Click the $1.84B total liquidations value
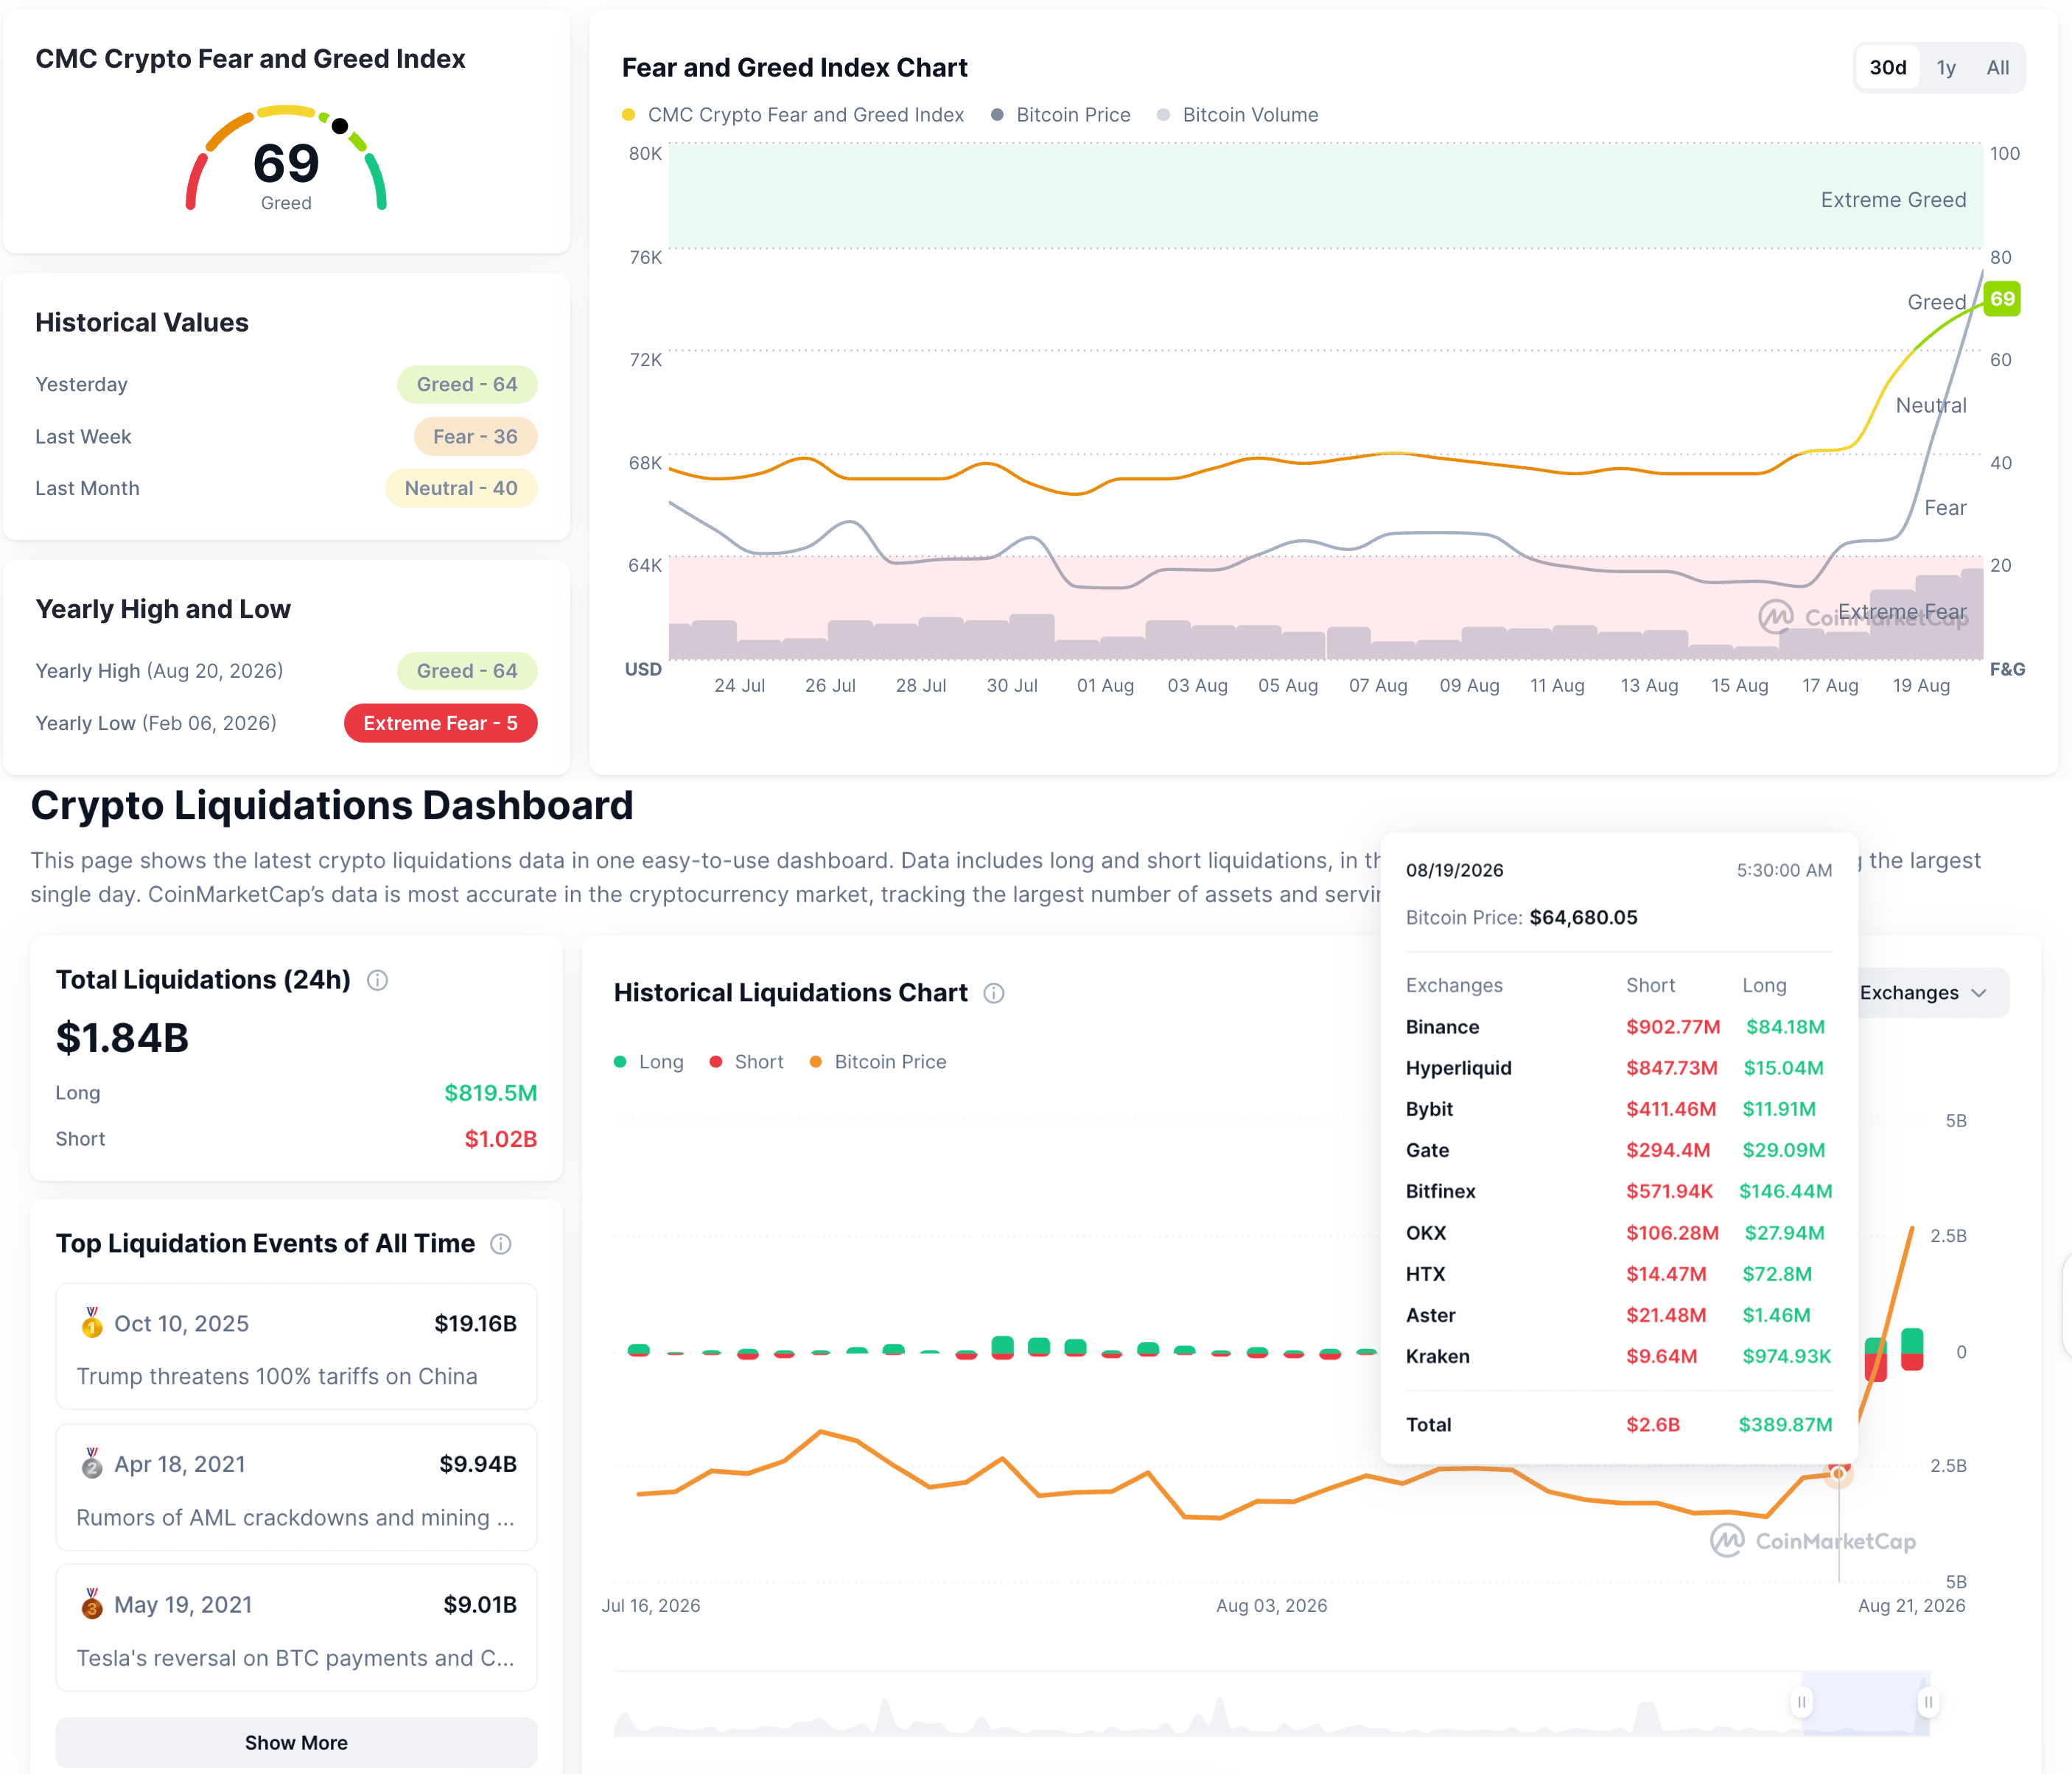The image size is (2072, 1774). pos(122,1038)
